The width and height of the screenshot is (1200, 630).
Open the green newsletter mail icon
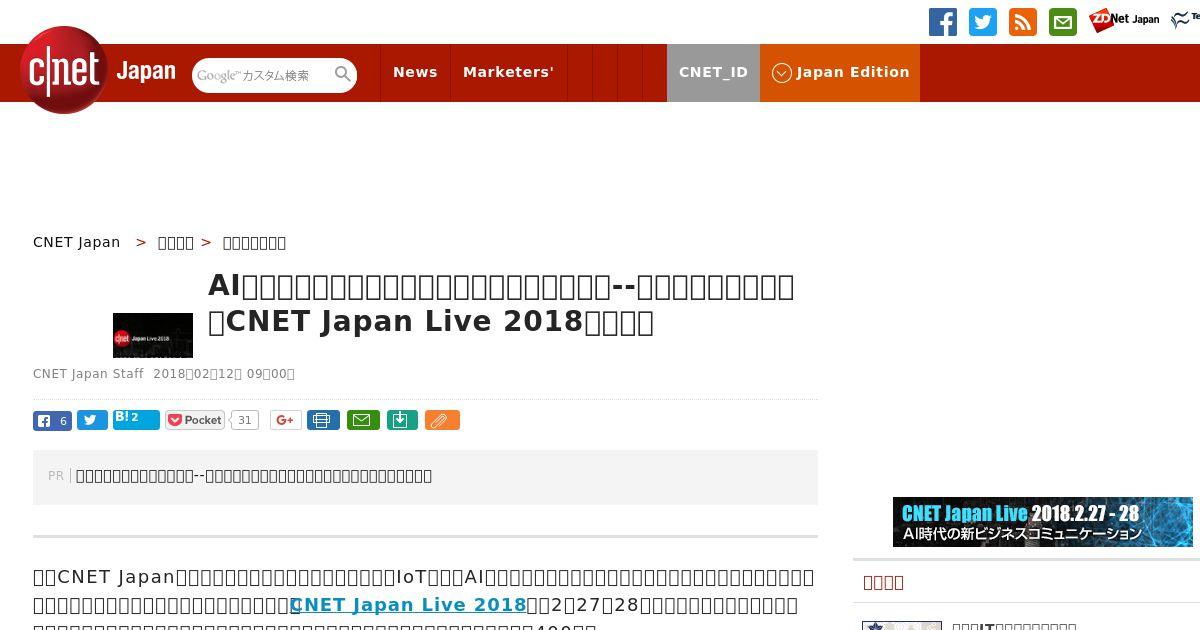[1063, 22]
